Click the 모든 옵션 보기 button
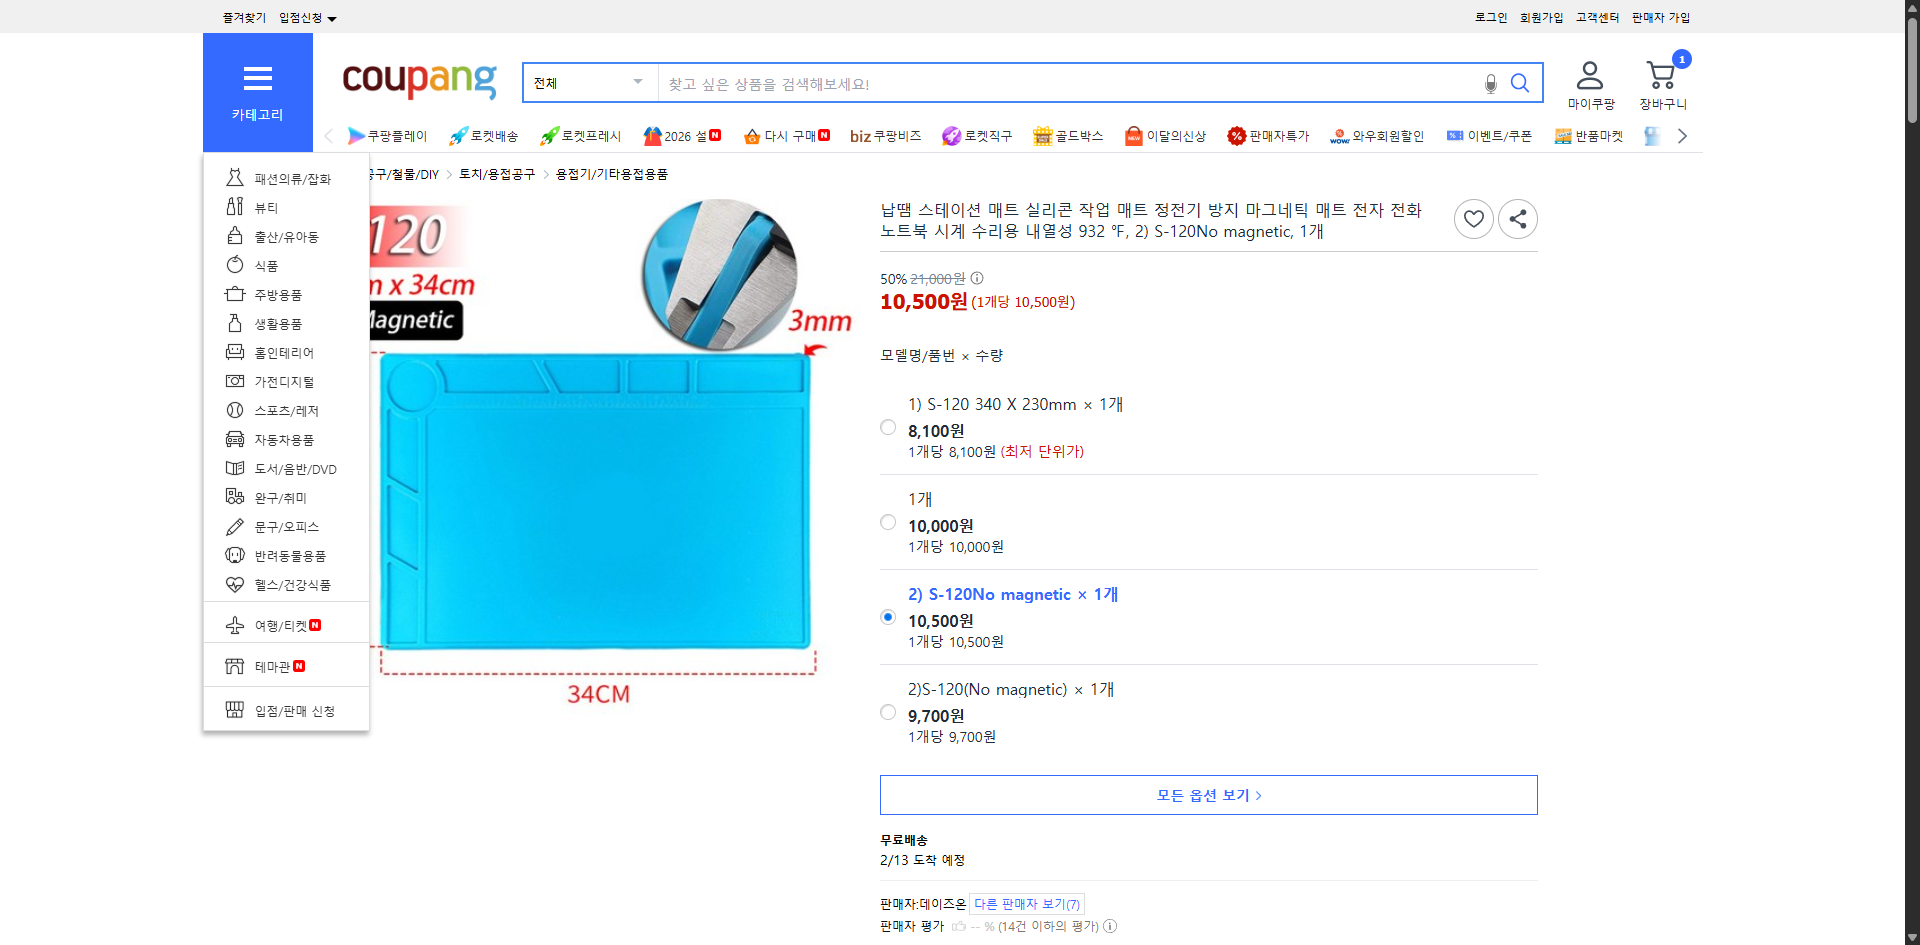 click(1207, 794)
